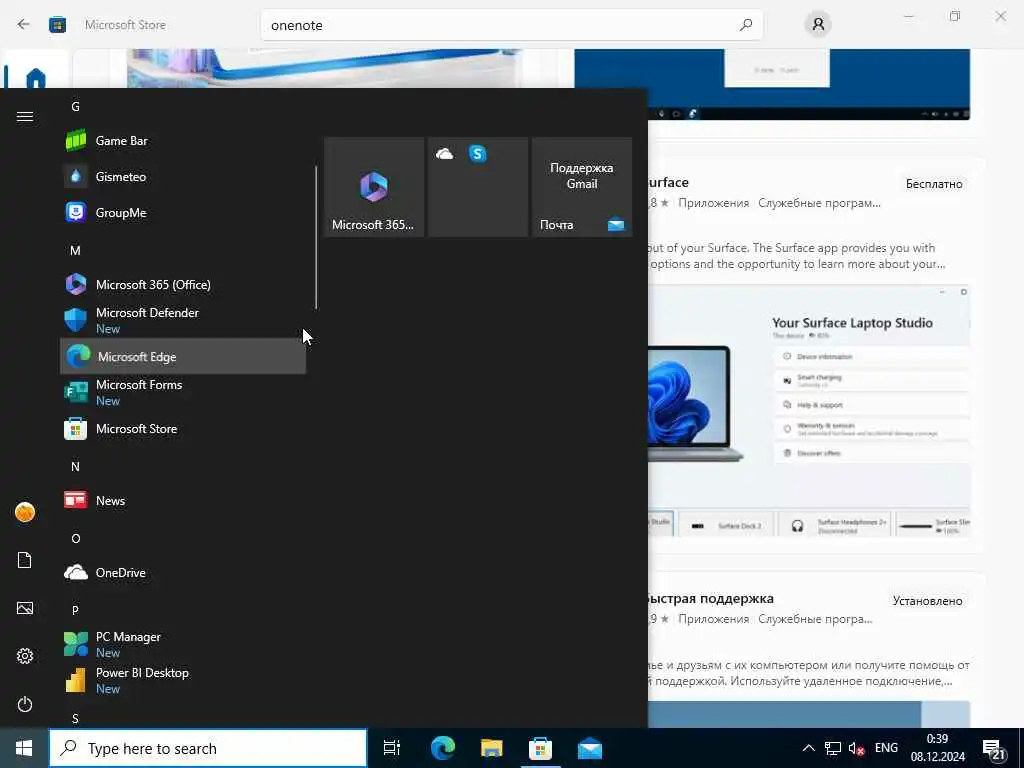Image resolution: width=1024 pixels, height=768 pixels.
Task: Open Microsoft 365 (Office) list entry
Action: [x=183, y=285]
